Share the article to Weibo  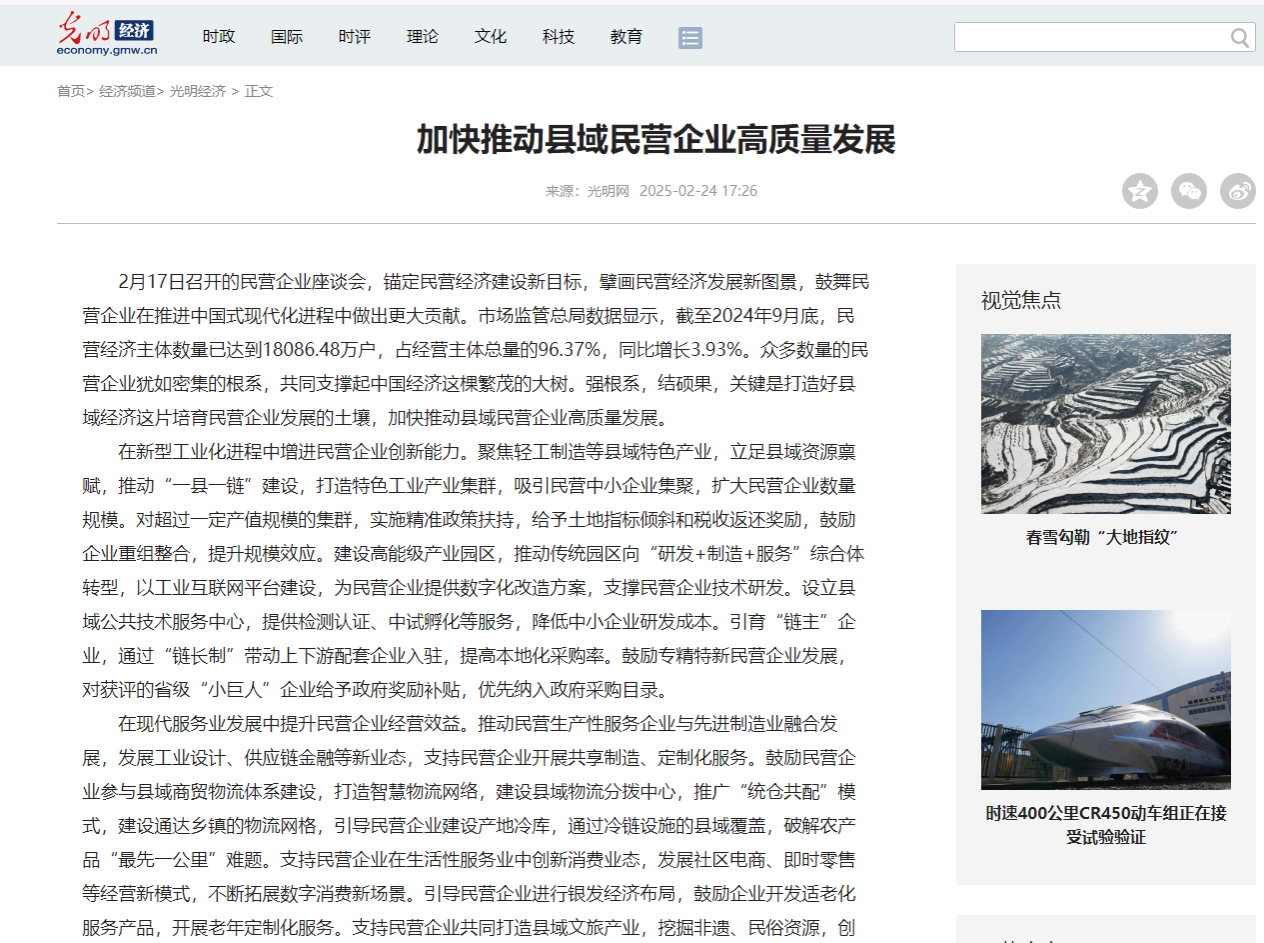[1237, 190]
